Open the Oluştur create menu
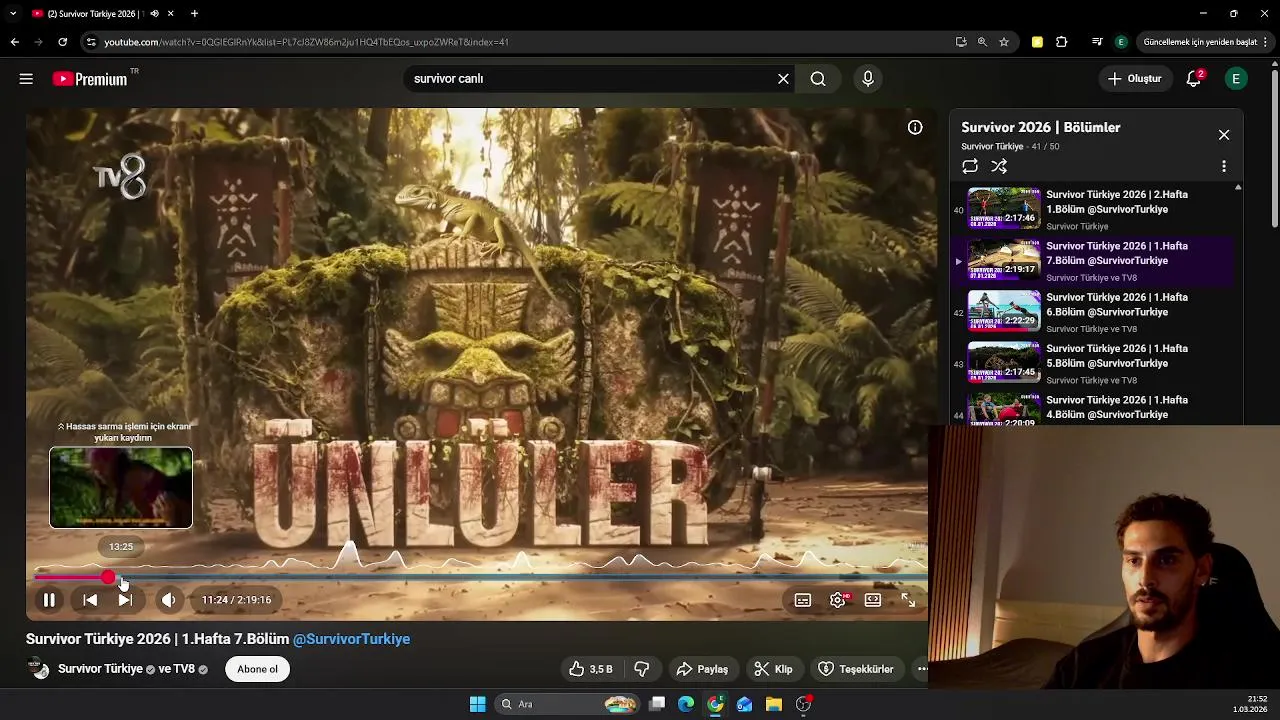 click(x=1135, y=79)
